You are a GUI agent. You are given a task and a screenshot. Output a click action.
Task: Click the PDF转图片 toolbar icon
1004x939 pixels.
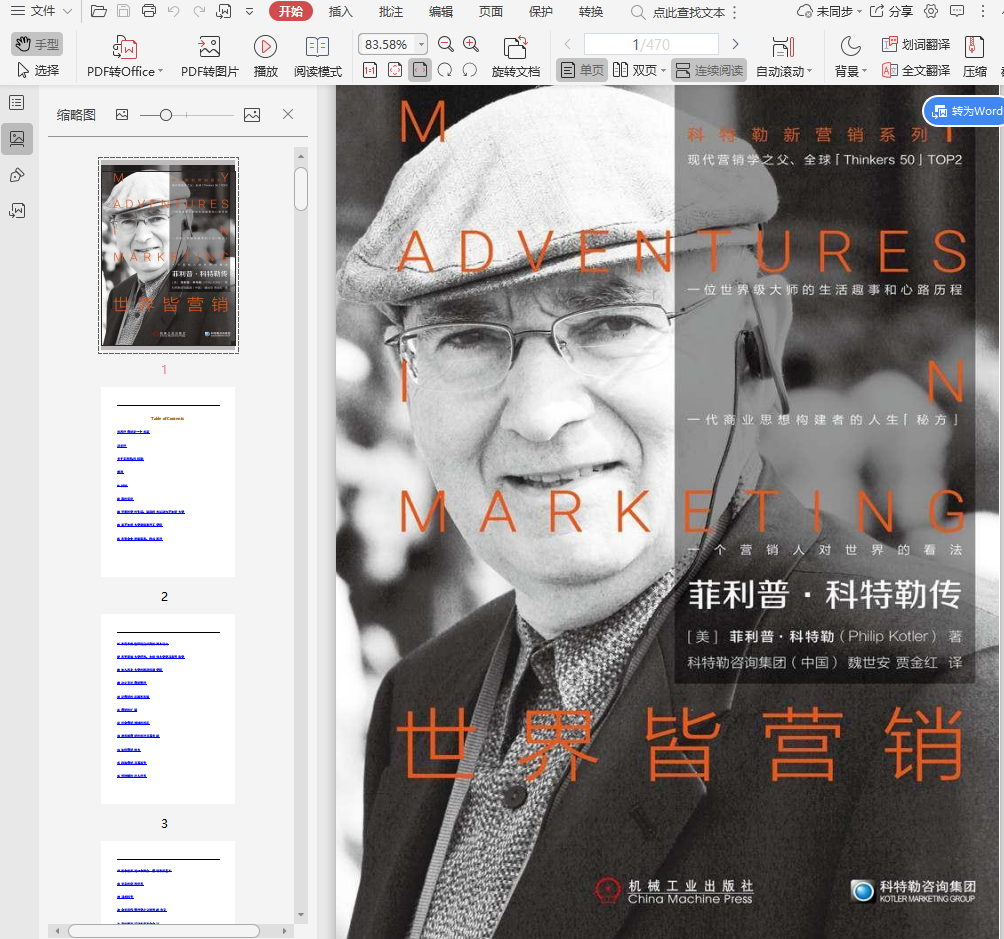[209, 47]
